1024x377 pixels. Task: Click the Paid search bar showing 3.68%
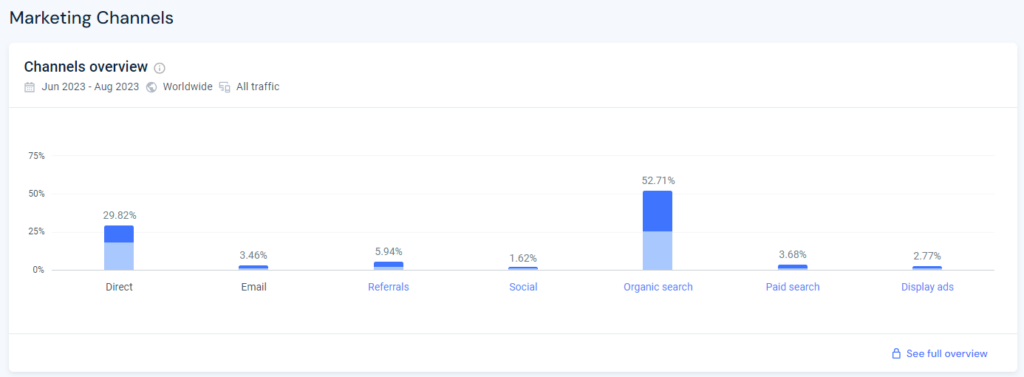pyautogui.click(x=792, y=267)
